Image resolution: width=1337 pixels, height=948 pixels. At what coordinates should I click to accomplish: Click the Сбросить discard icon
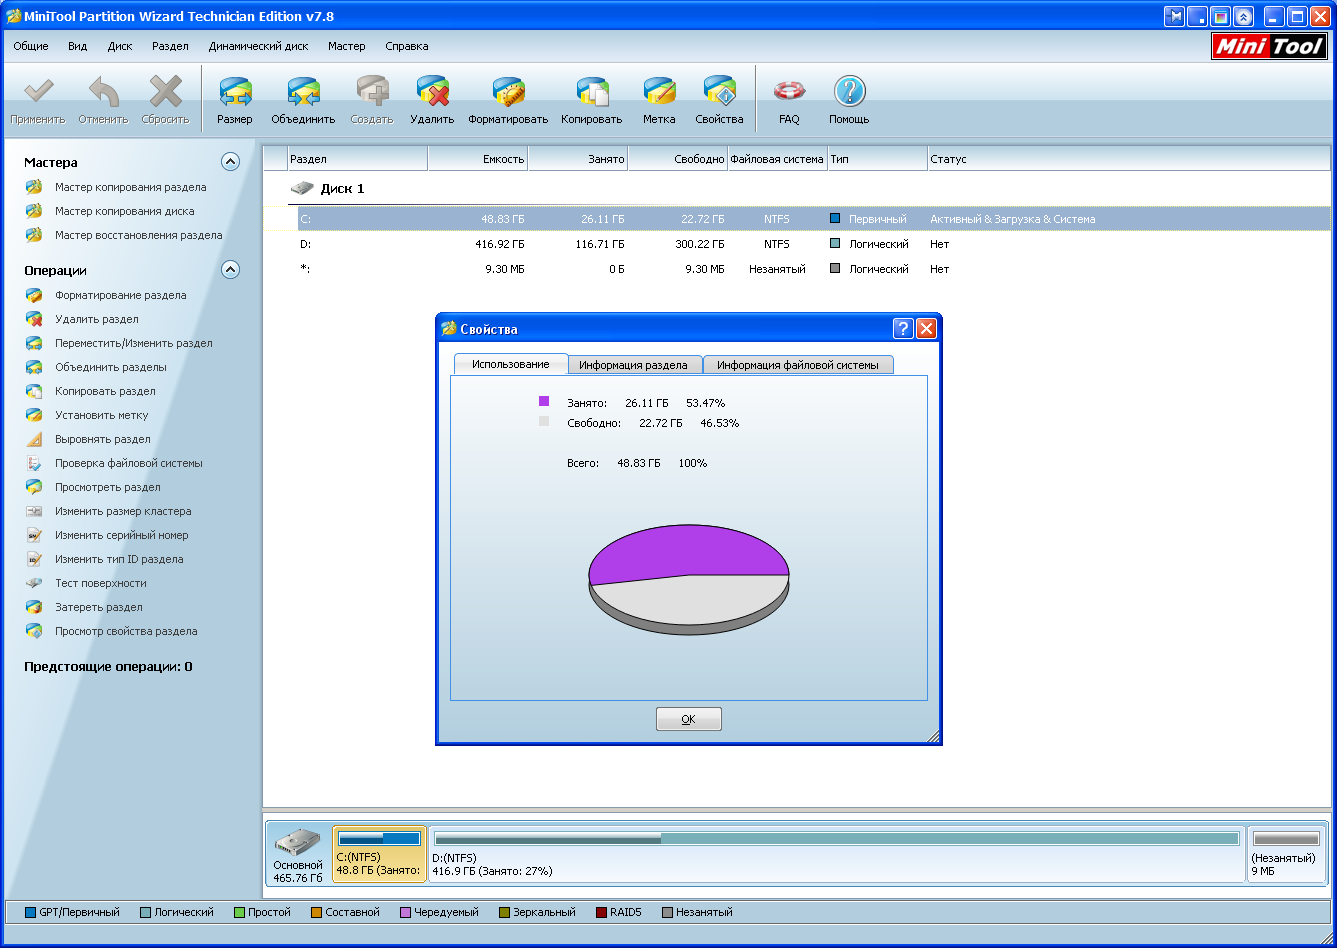click(165, 92)
